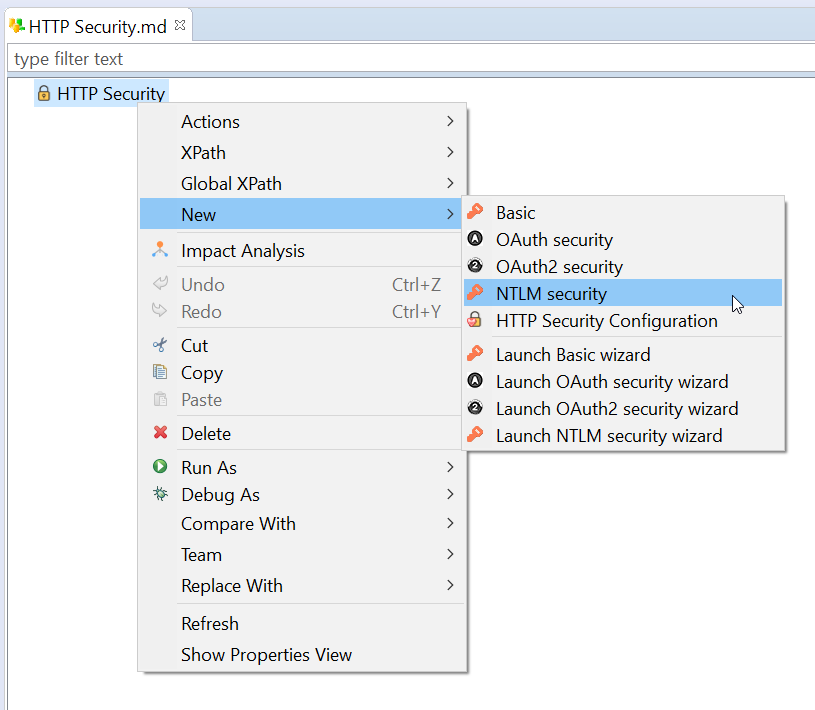The width and height of the screenshot is (815, 710).
Task: Expand the Run As submenu arrow
Action: tap(450, 467)
